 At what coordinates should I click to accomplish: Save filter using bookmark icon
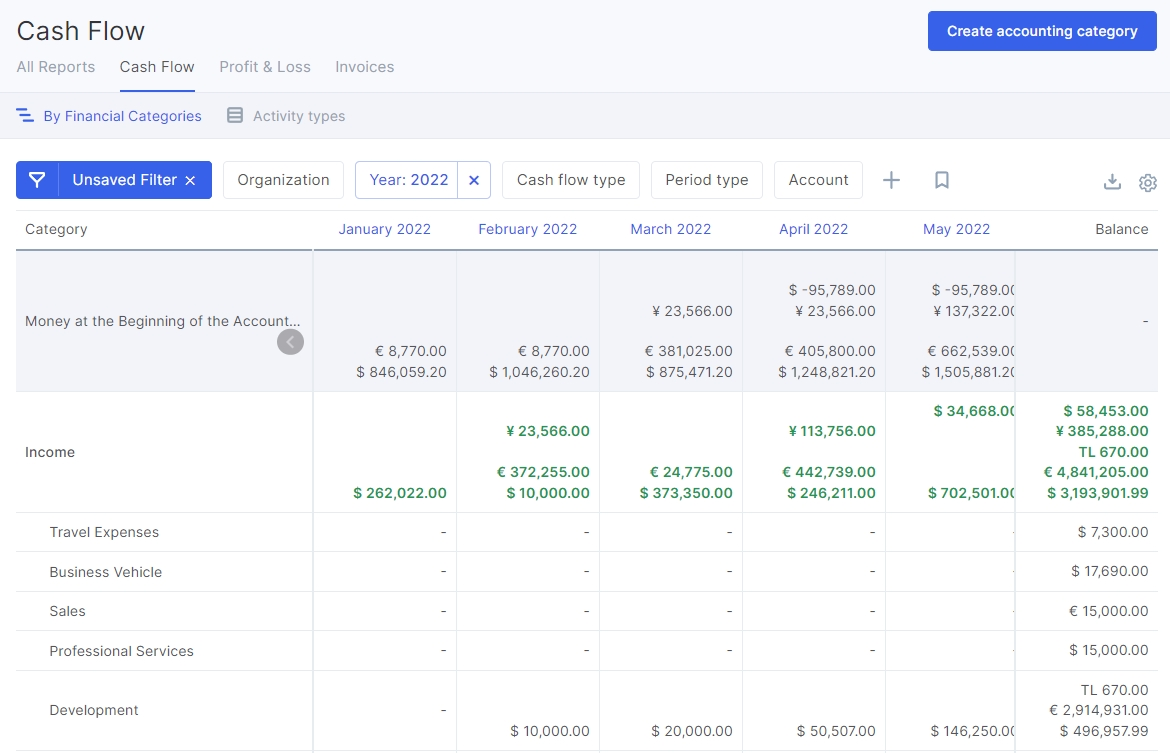point(941,180)
